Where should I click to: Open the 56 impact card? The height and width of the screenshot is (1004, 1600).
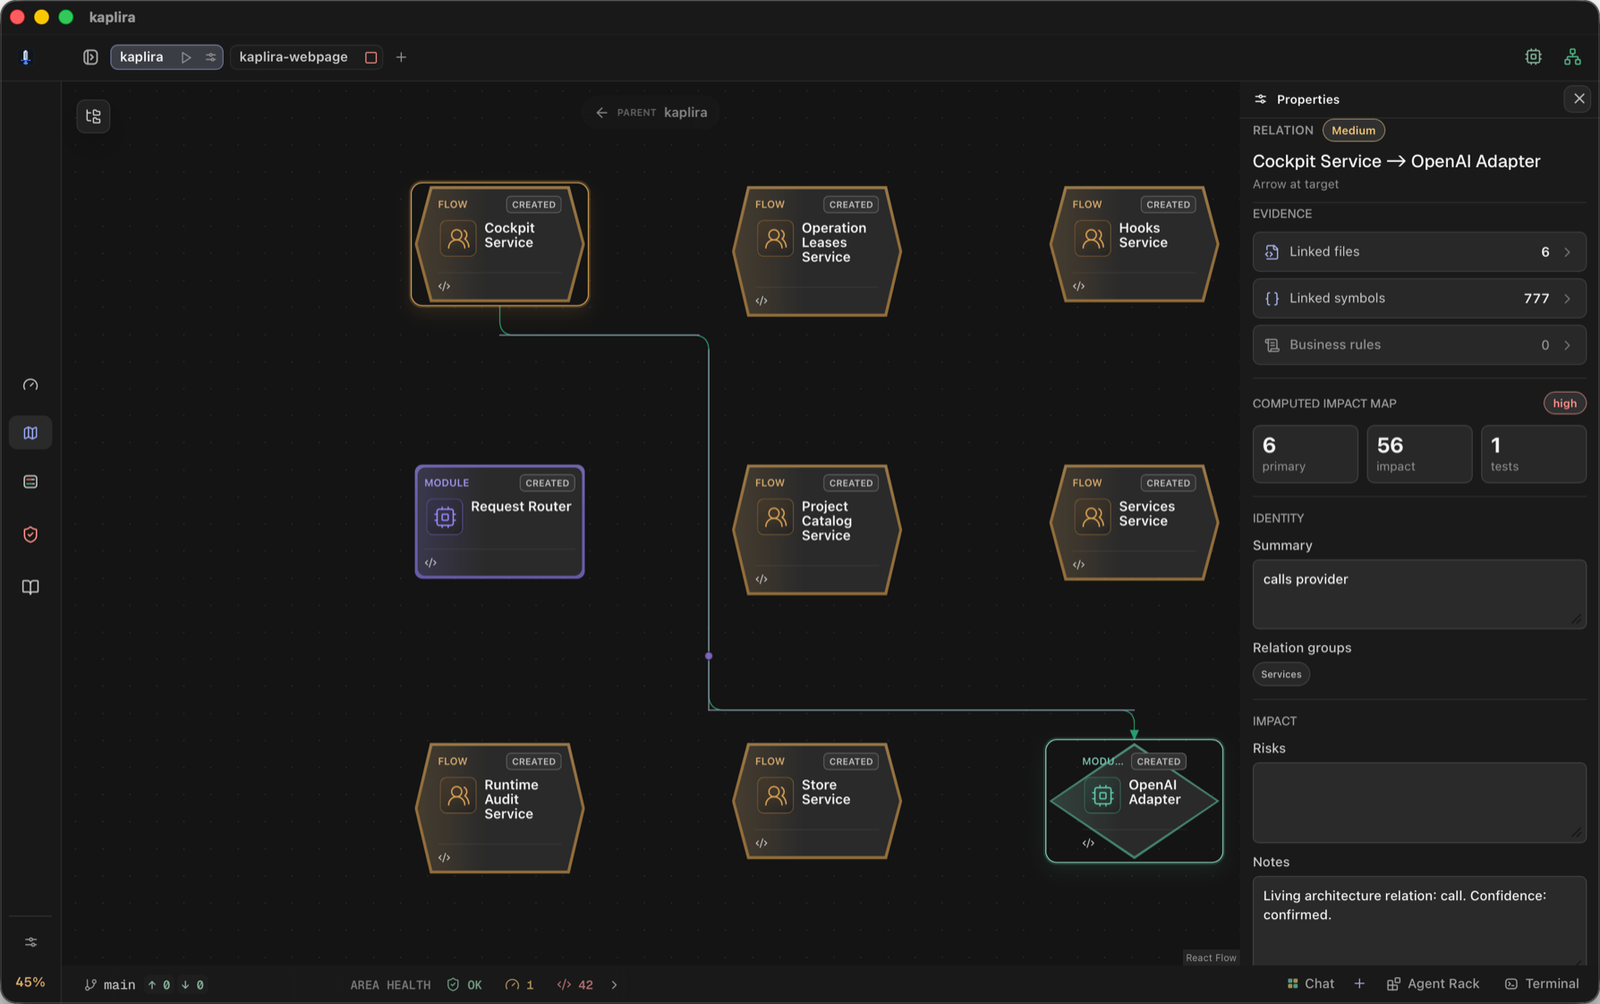click(1419, 454)
